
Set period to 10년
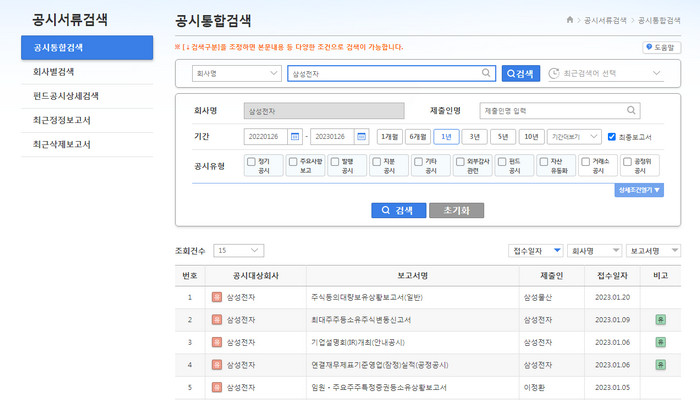coord(531,137)
